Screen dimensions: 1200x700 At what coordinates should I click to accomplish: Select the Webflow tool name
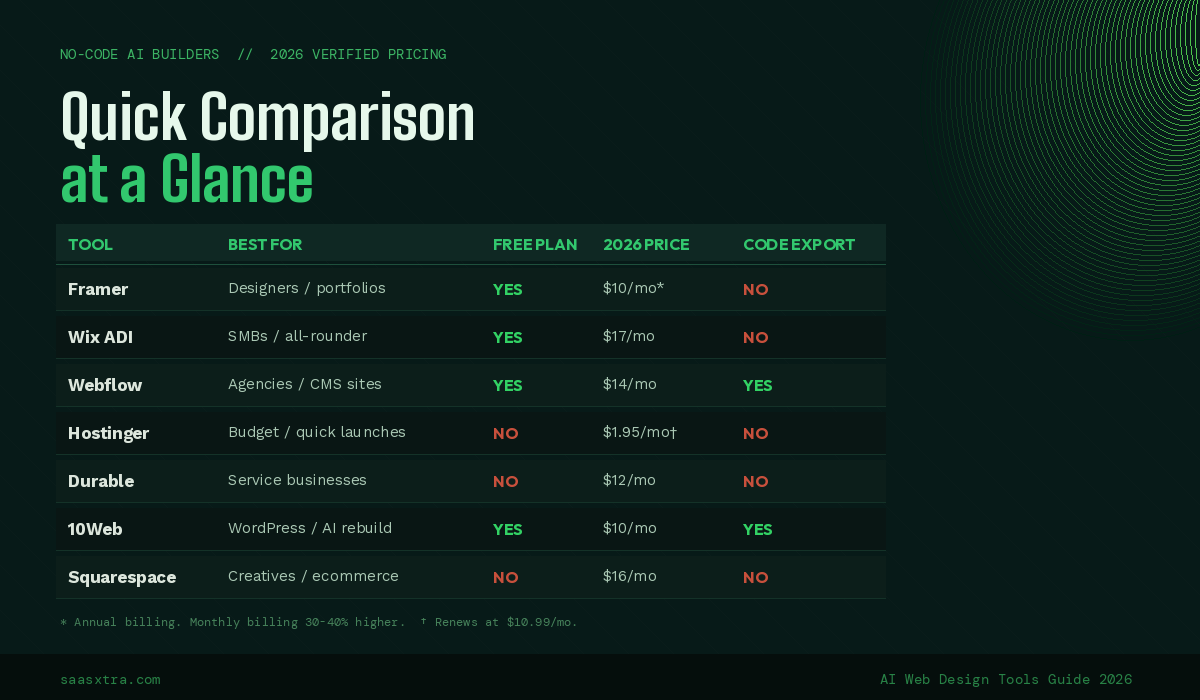(x=105, y=385)
